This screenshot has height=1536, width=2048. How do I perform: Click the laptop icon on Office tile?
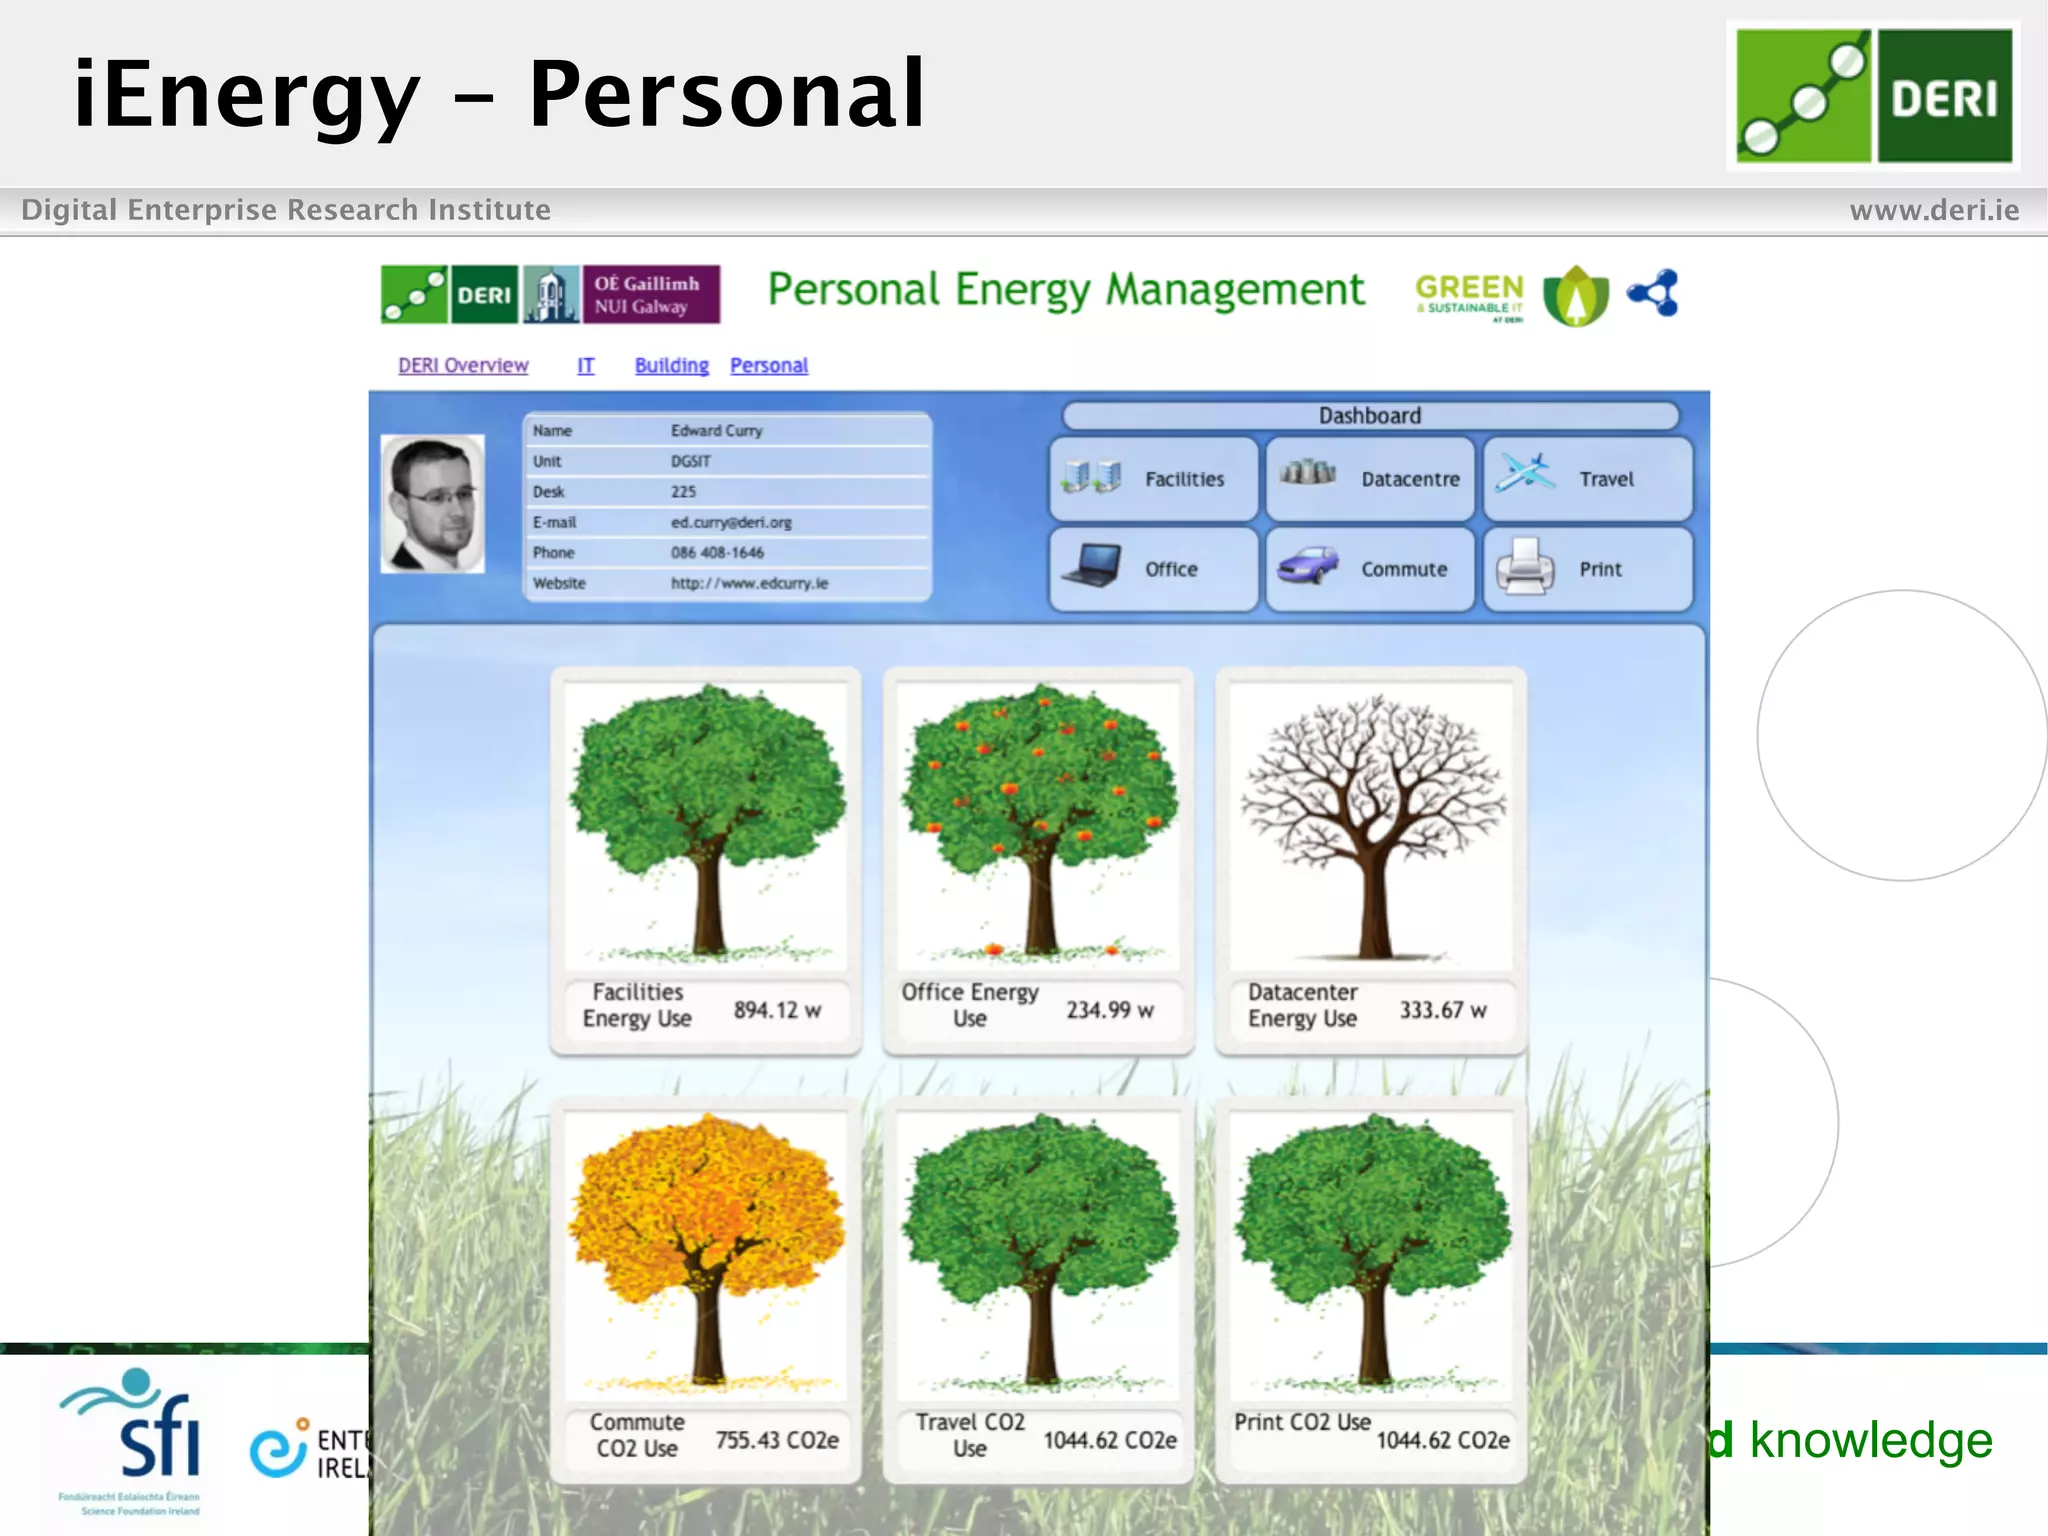click(1092, 565)
